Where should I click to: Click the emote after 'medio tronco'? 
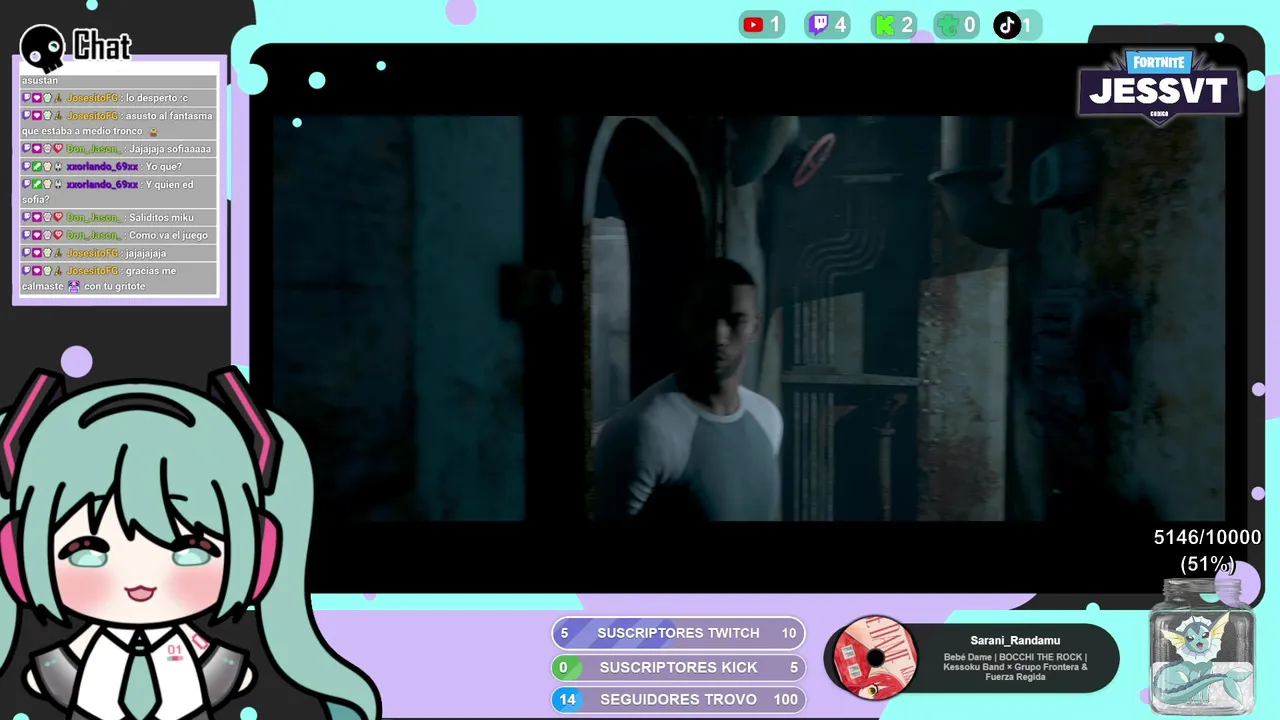(x=153, y=132)
